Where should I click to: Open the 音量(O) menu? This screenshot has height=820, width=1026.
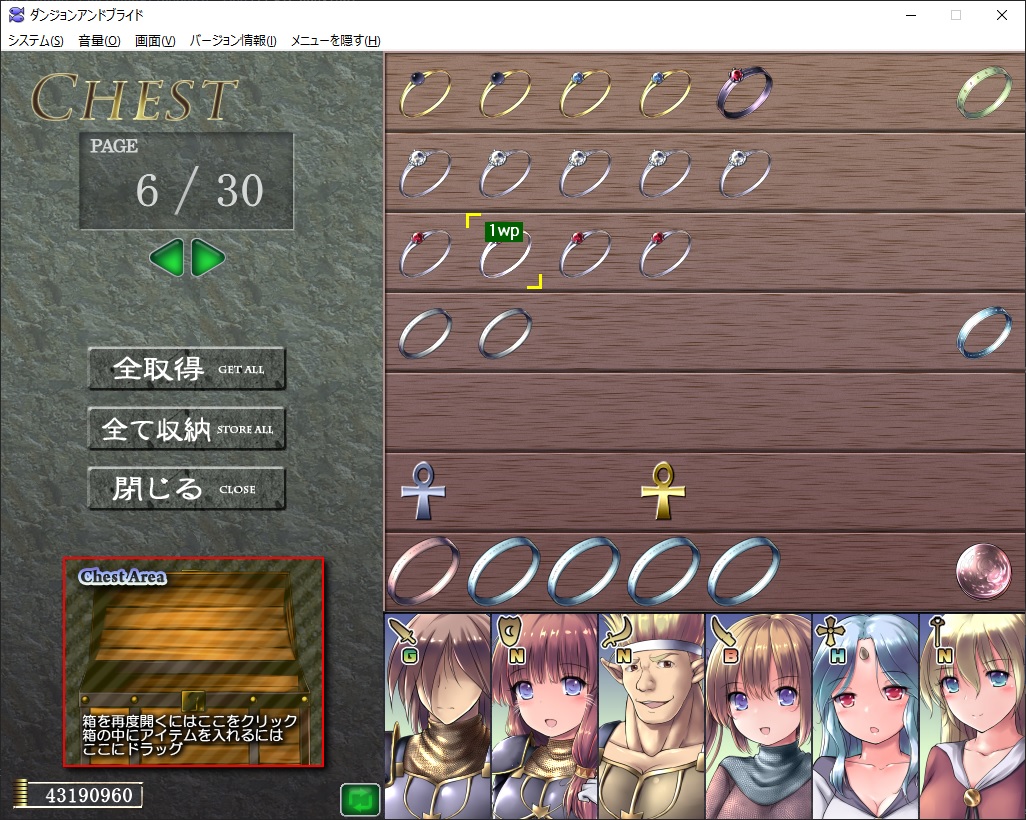[99, 41]
